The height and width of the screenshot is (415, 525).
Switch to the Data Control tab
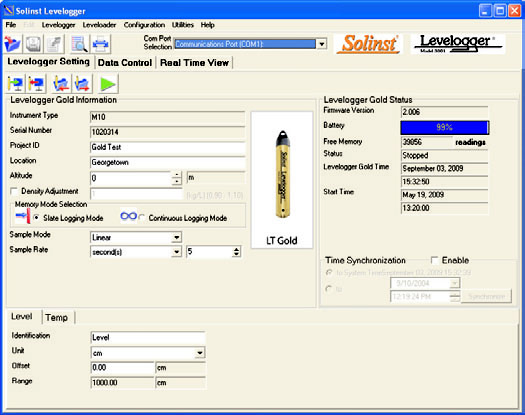[125, 63]
